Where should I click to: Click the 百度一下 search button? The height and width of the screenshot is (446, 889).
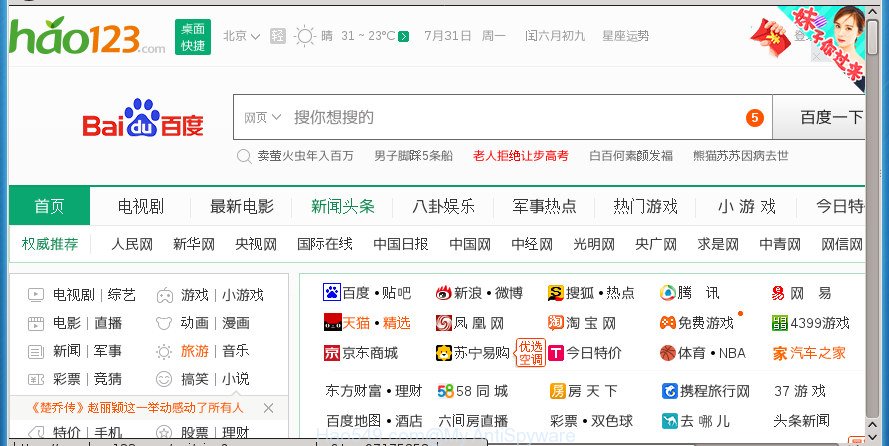point(819,117)
